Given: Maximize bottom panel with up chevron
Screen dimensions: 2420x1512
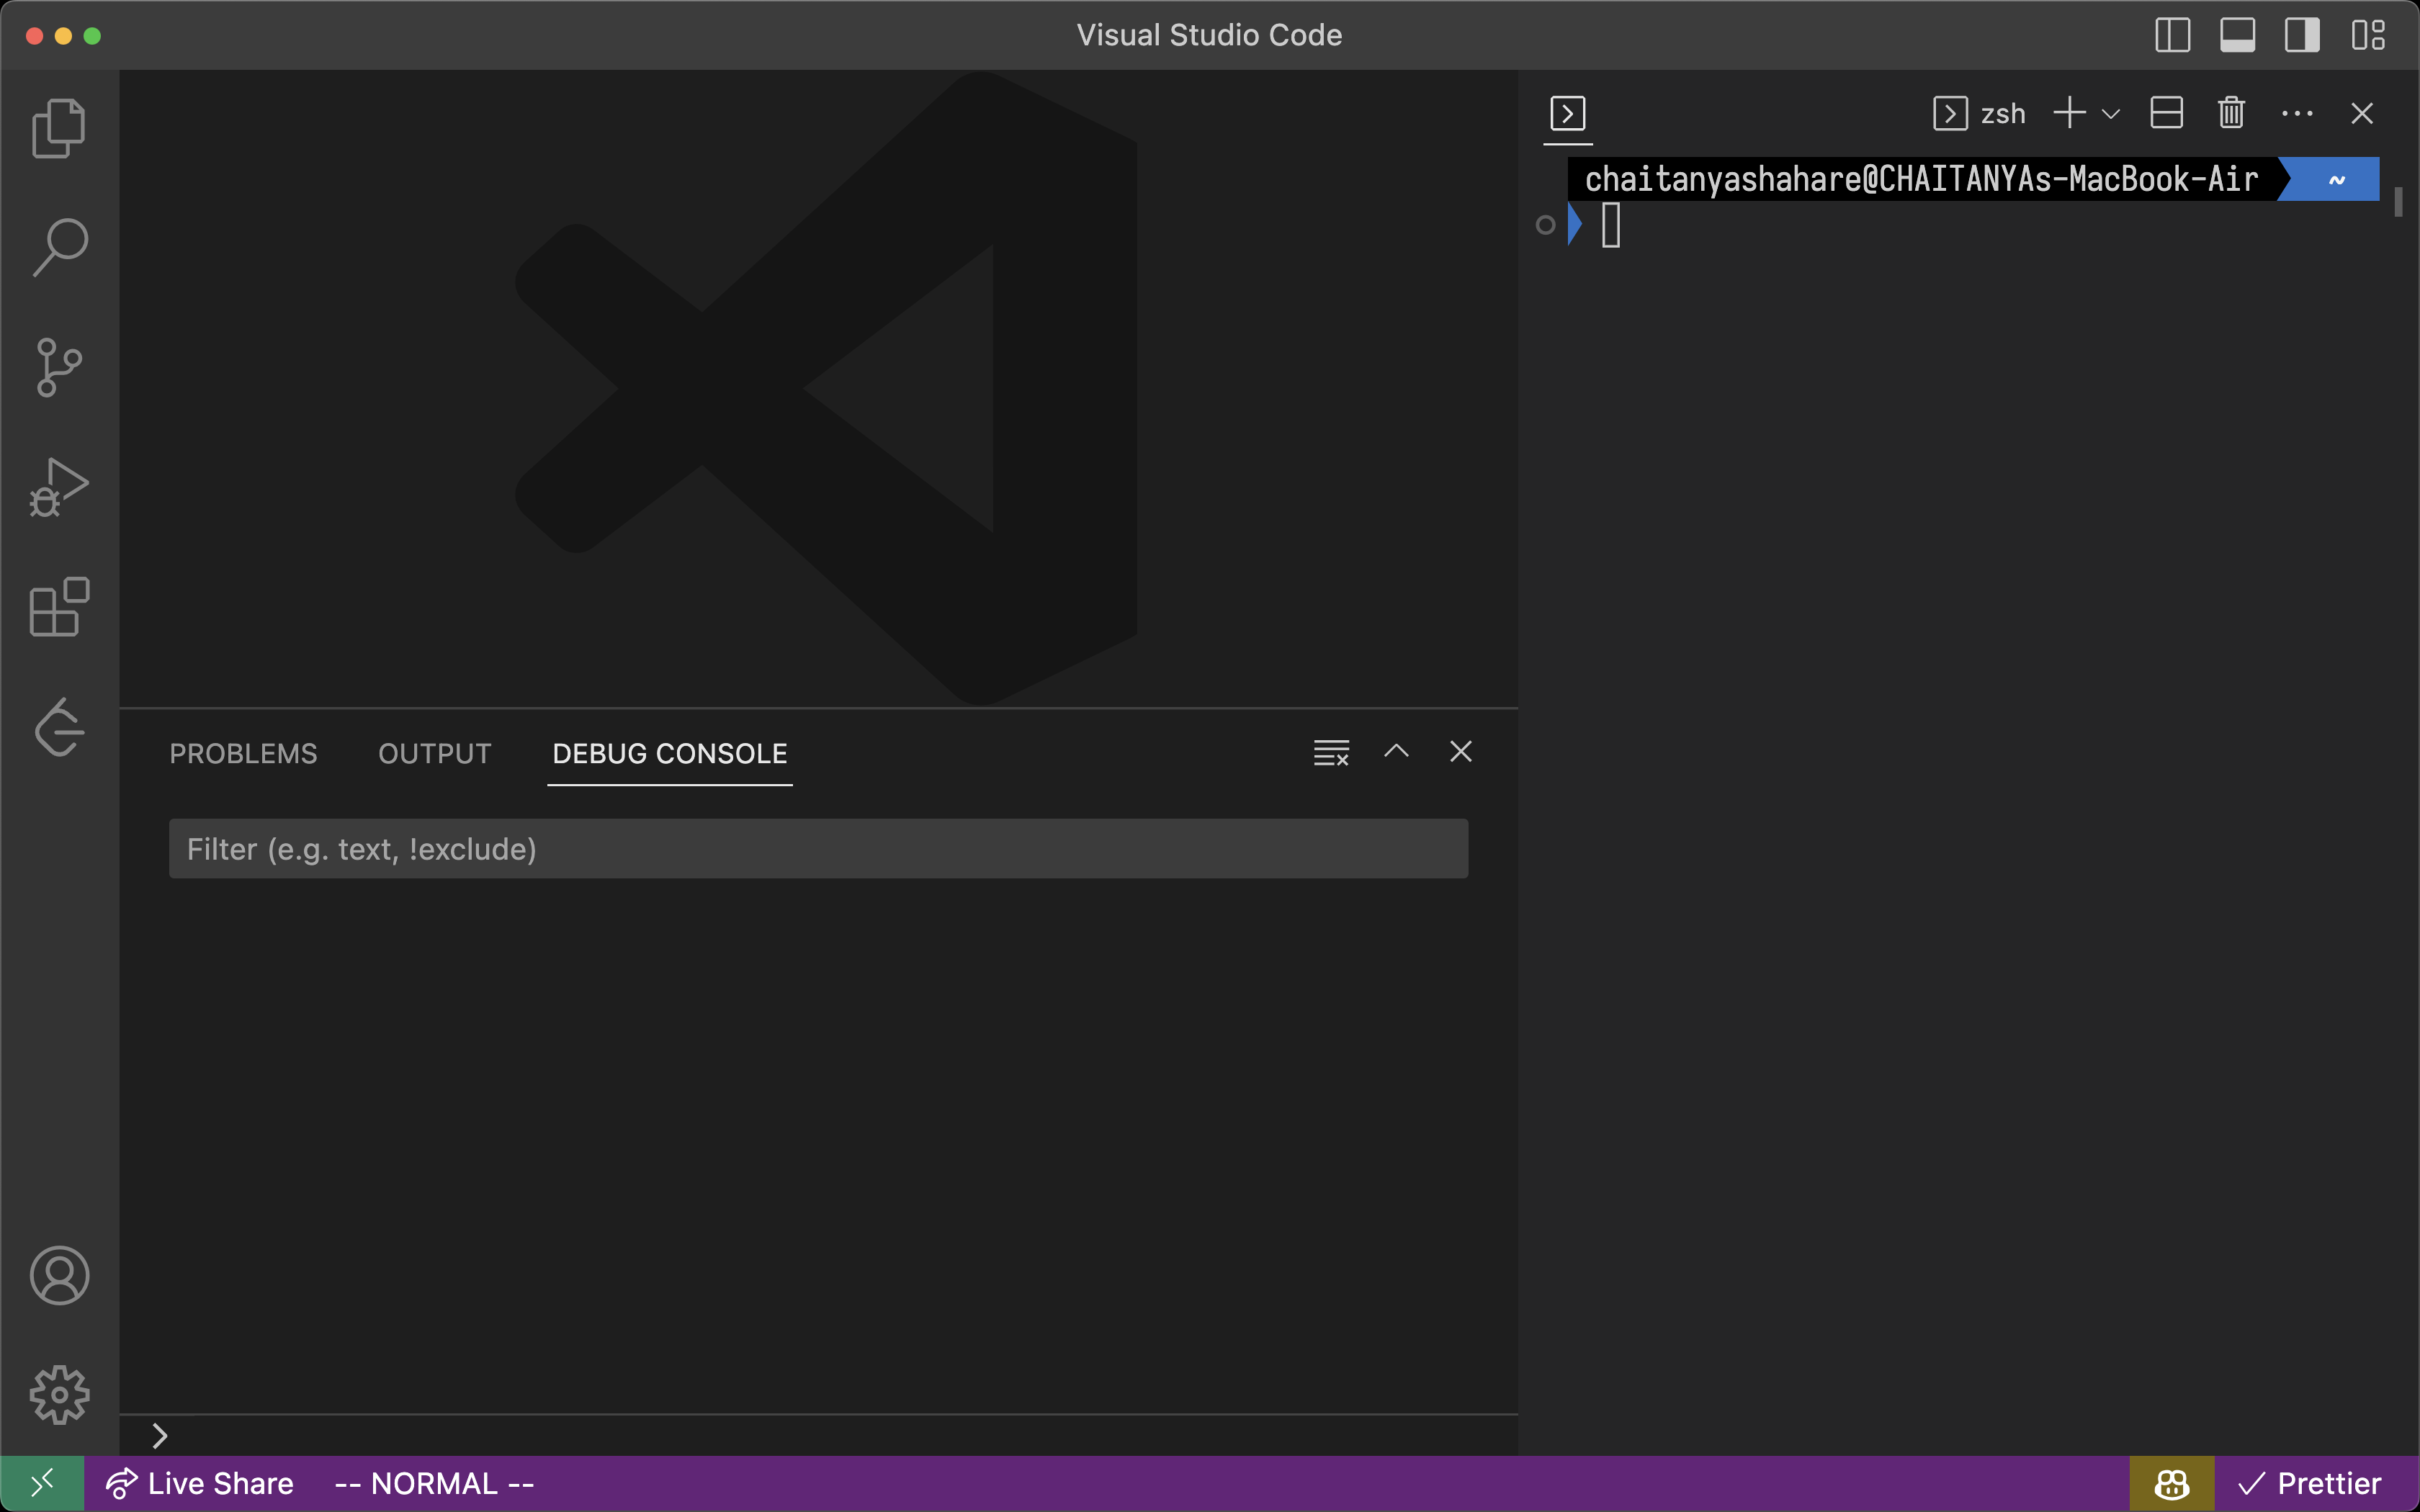Looking at the screenshot, I should 1396,751.
